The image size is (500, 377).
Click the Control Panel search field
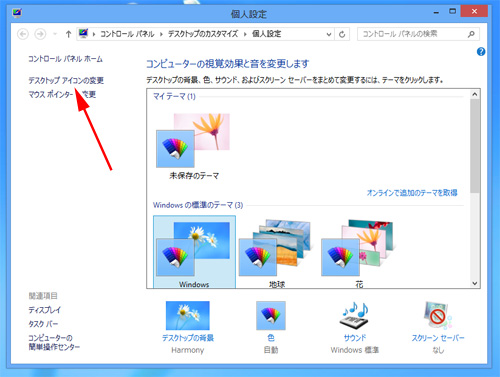[x=418, y=34]
